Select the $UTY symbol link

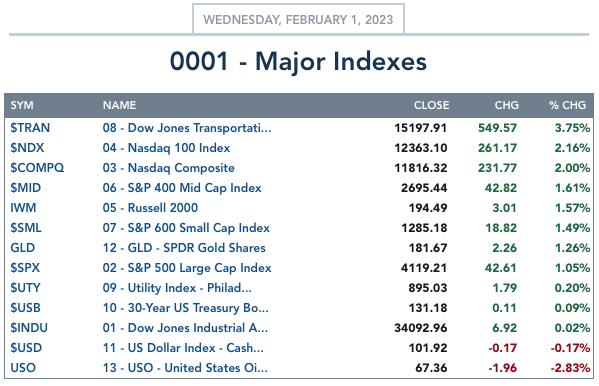click(x=25, y=288)
